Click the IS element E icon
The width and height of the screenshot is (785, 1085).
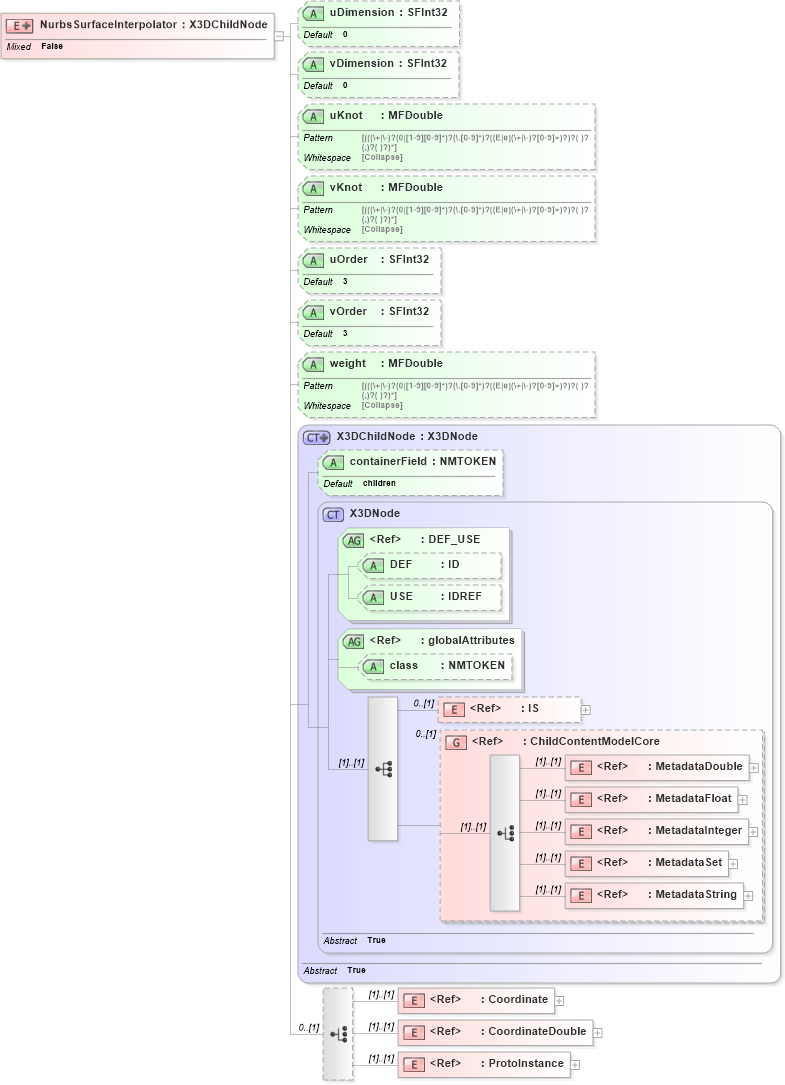pyautogui.click(x=453, y=710)
